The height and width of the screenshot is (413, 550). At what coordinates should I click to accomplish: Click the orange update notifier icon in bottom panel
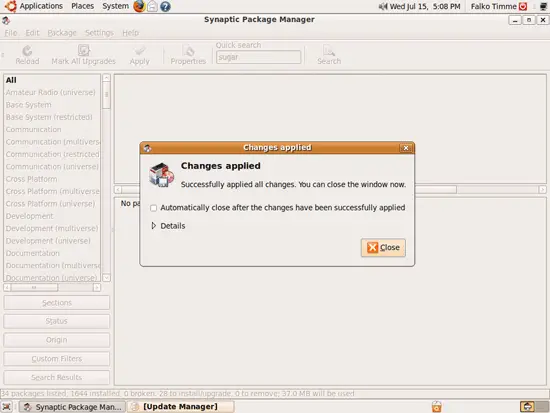[x=437, y=407]
